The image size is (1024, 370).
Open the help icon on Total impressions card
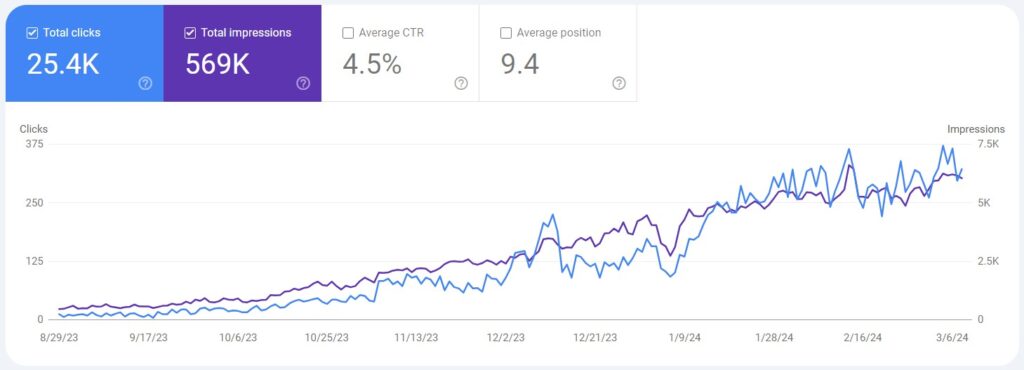(303, 83)
